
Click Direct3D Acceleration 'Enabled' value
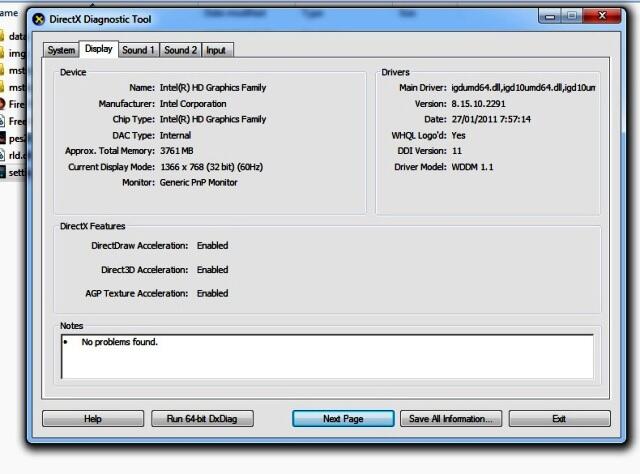pos(212,270)
